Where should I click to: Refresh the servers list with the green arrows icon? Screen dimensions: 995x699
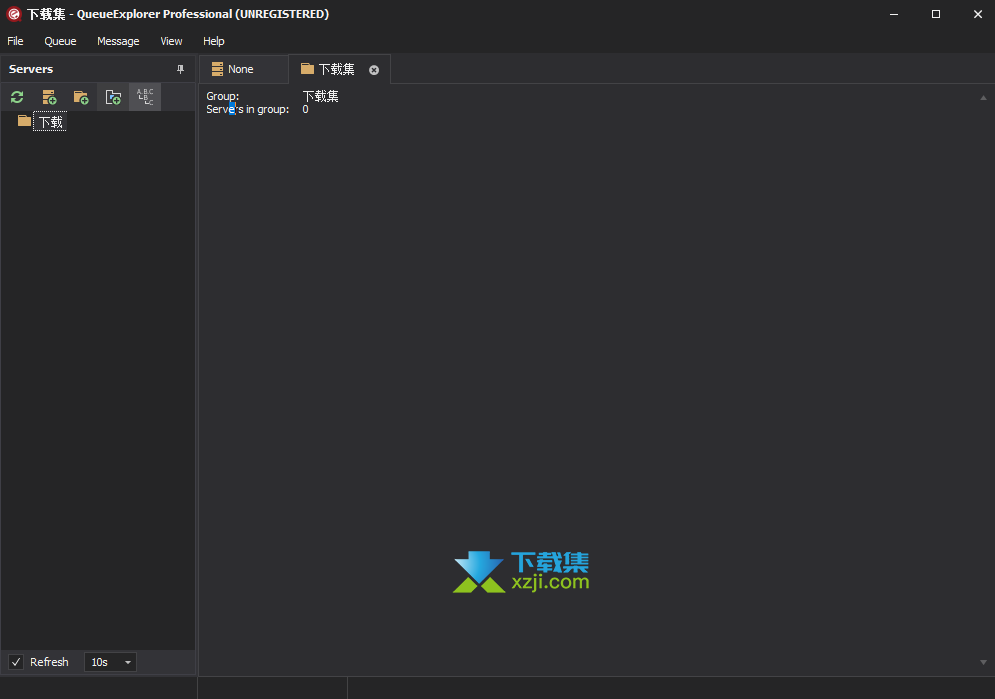17,97
